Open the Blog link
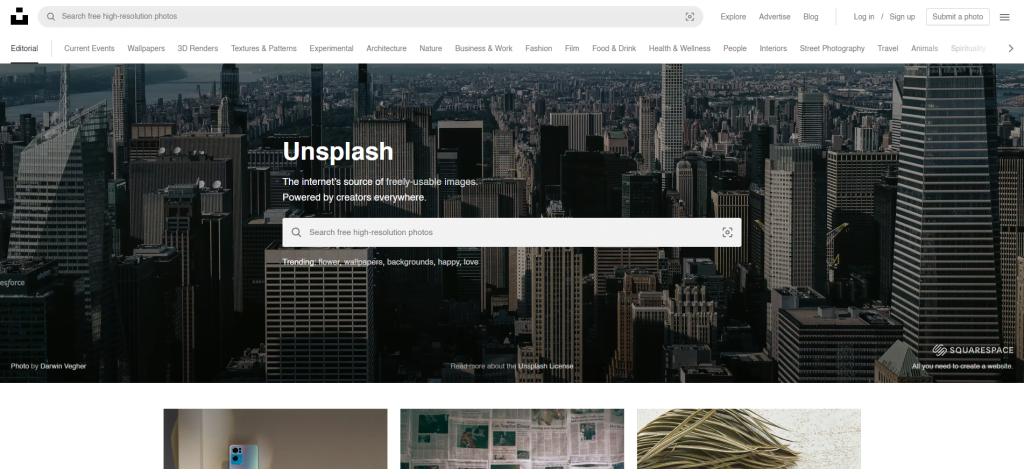This screenshot has width=1024, height=469. click(x=810, y=17)
